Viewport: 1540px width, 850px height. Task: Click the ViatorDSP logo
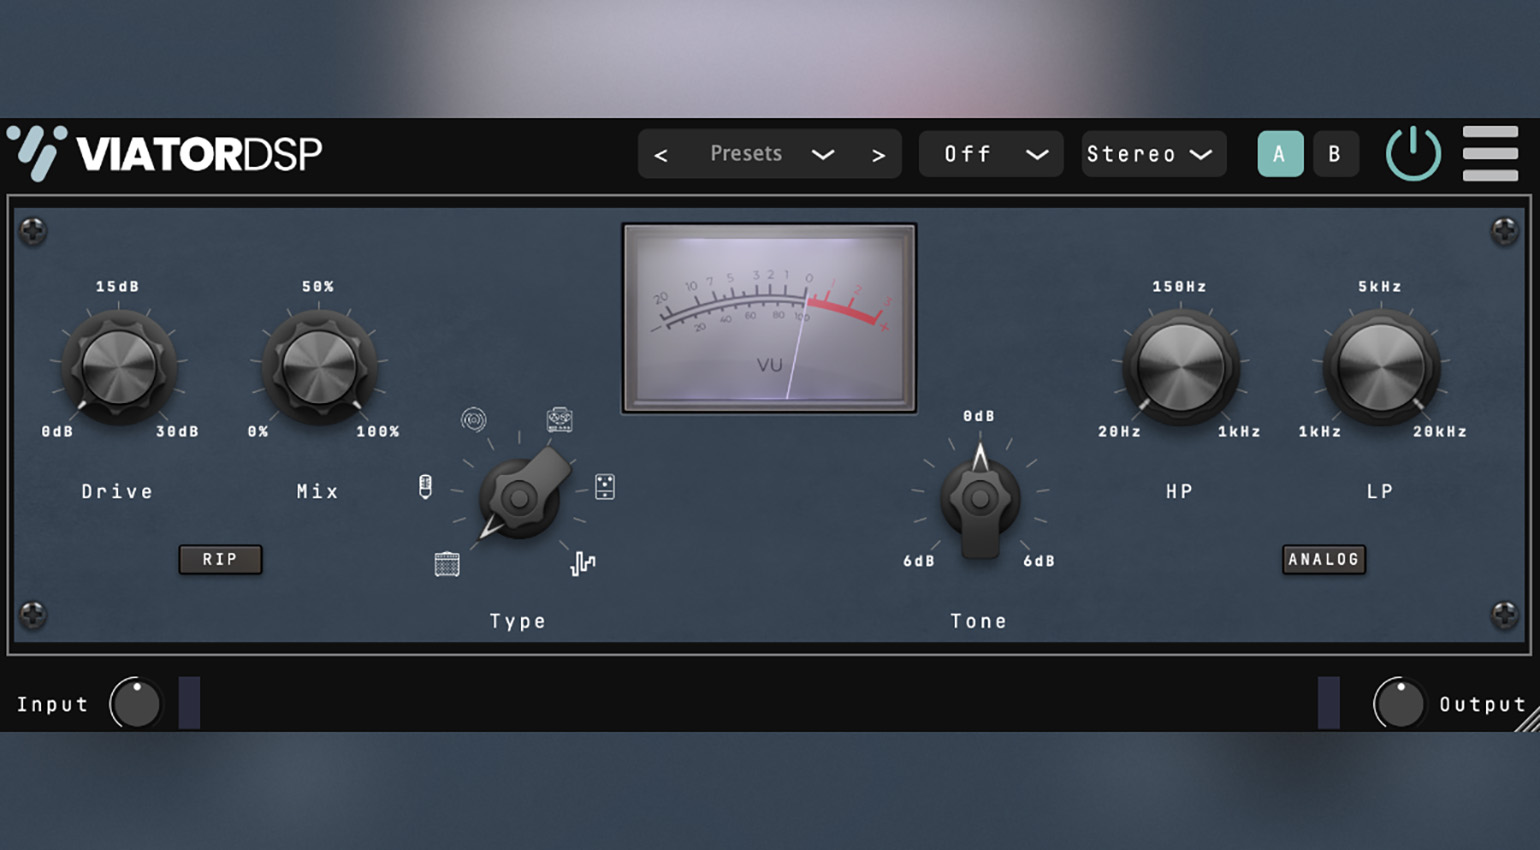coord(165,154)
